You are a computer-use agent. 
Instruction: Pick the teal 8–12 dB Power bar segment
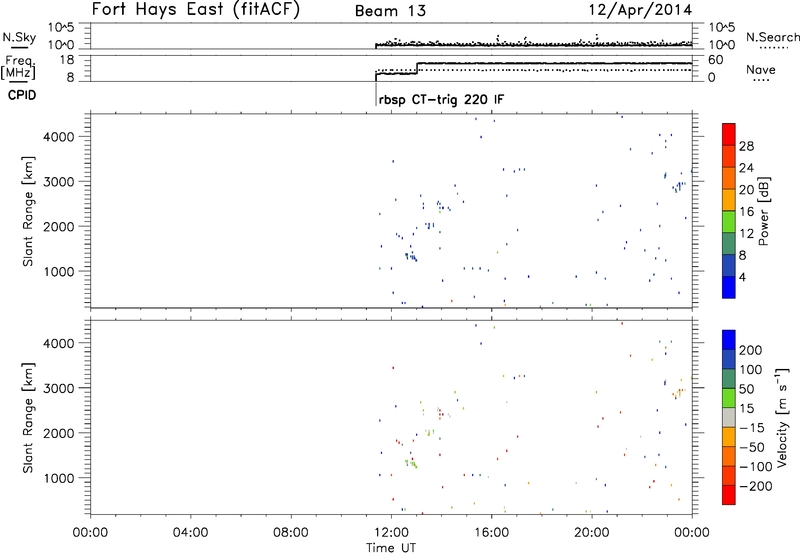pos(729,244)
